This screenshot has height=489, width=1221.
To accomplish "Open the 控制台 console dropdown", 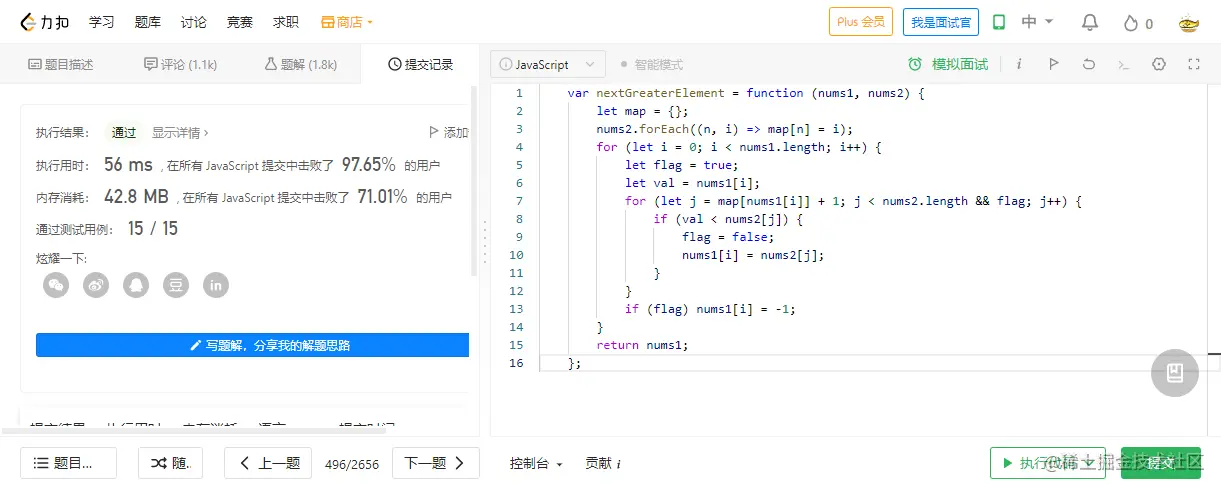I will [536, 464].
